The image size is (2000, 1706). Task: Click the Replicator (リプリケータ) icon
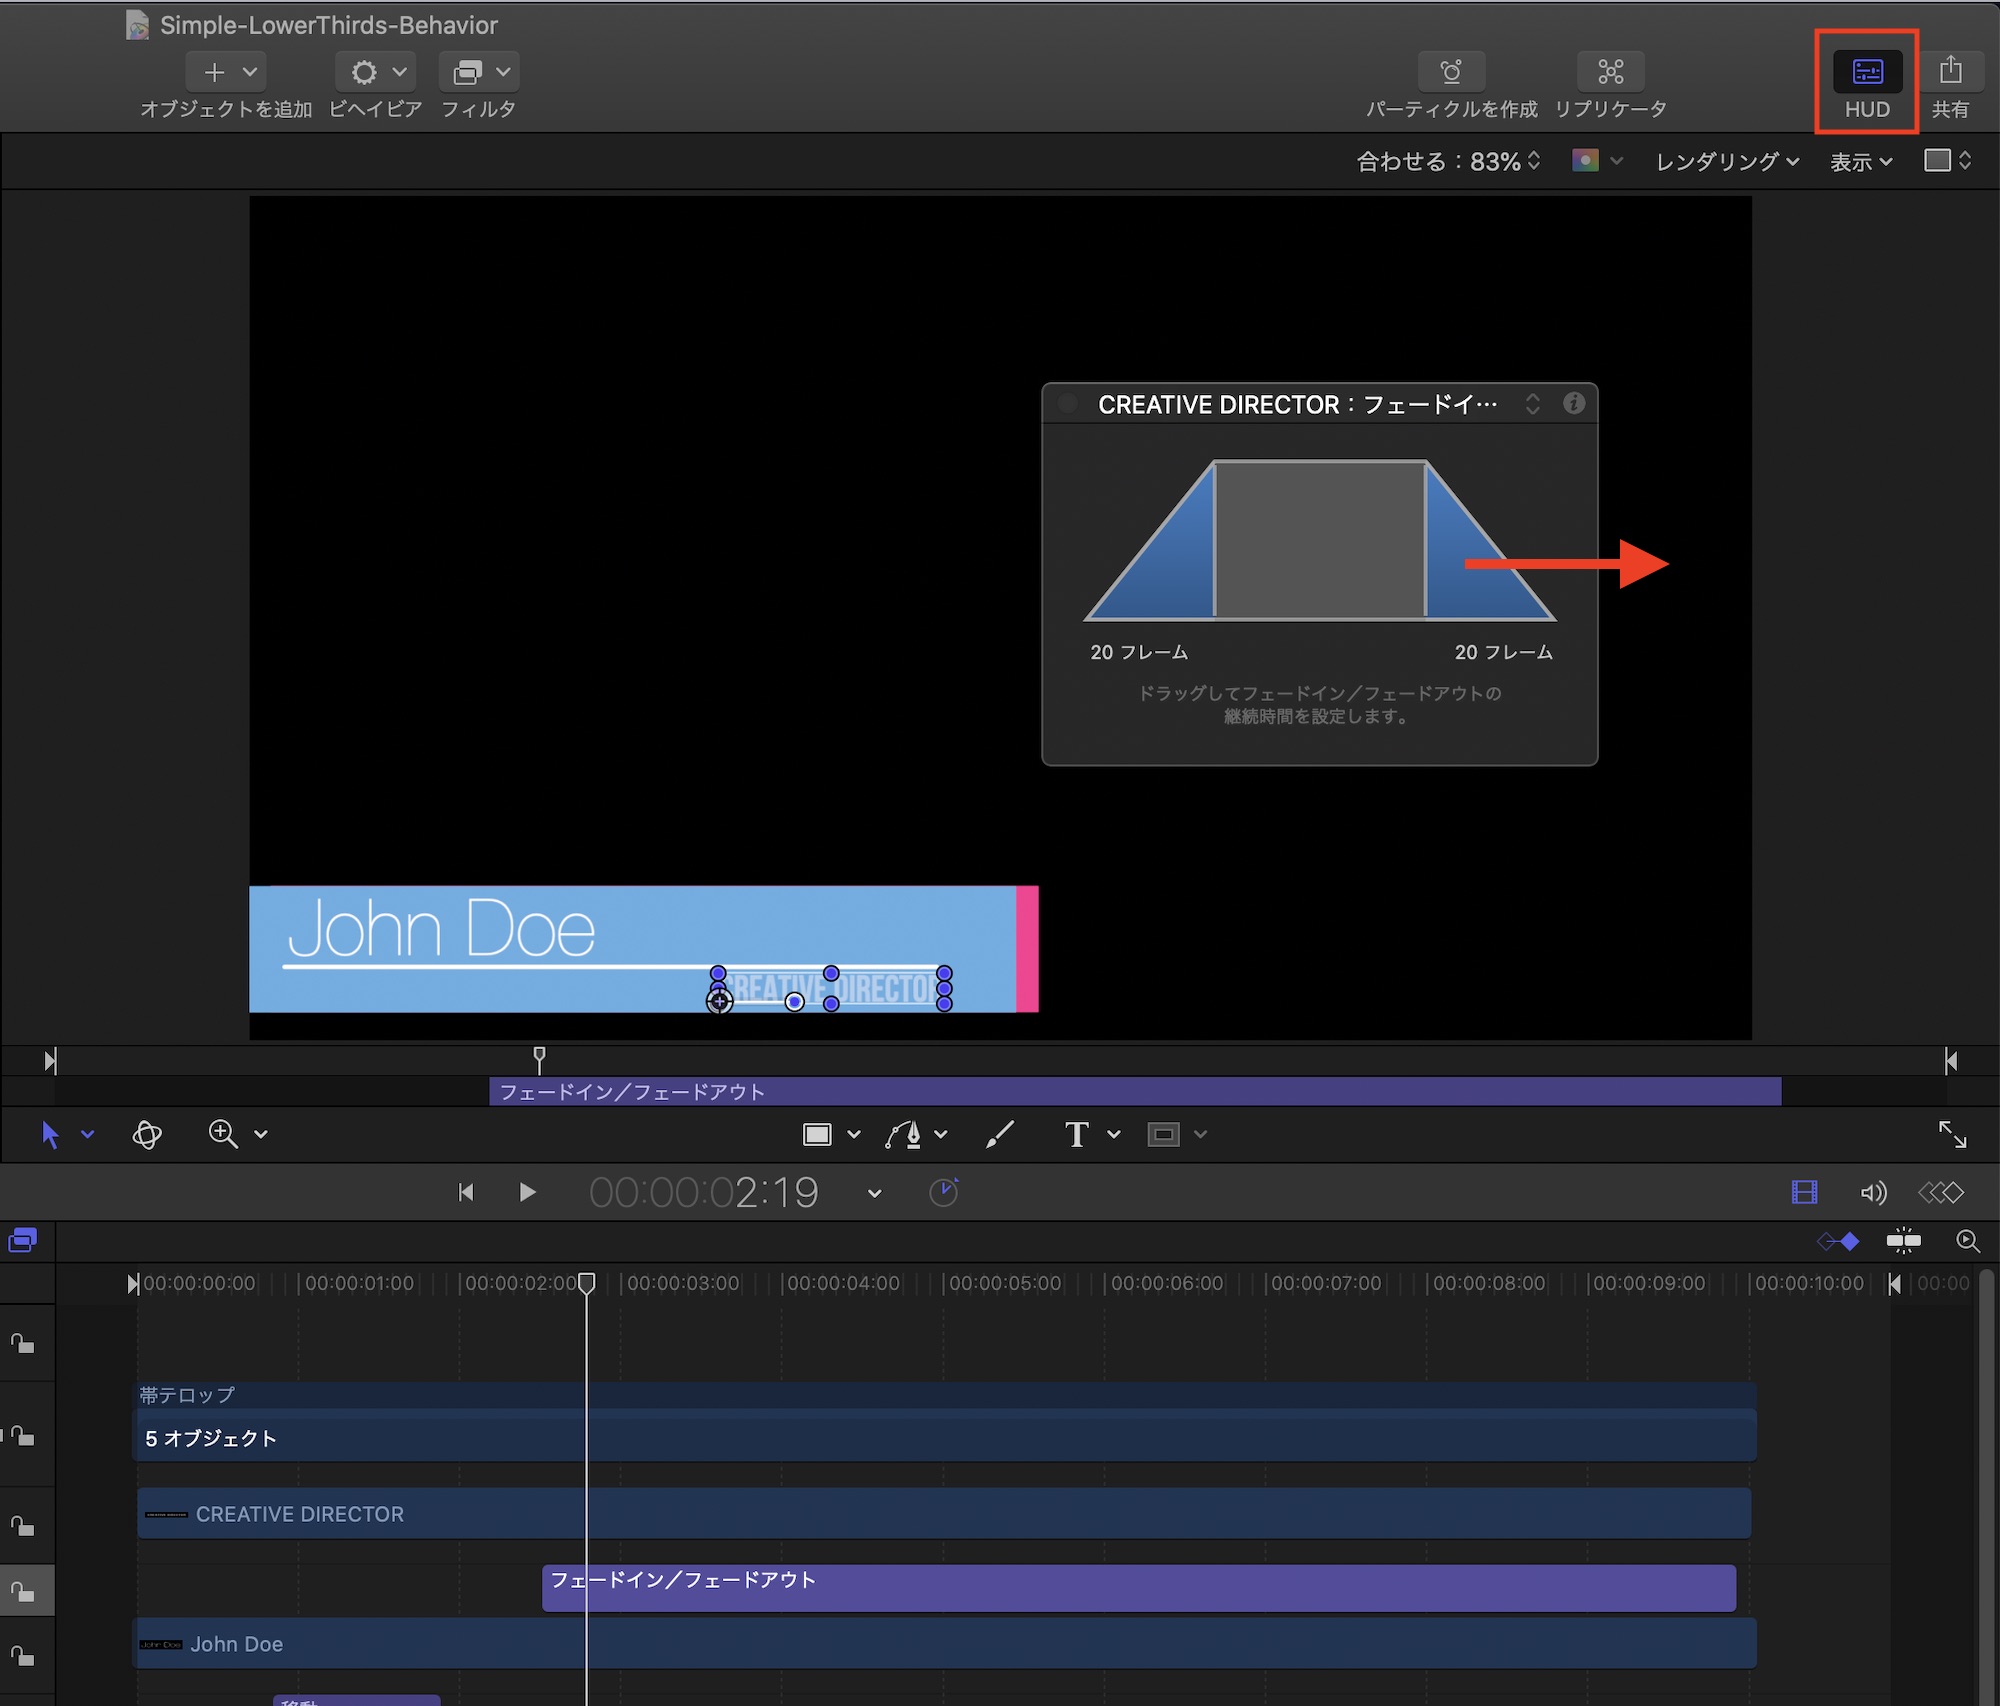[1610, 72]
